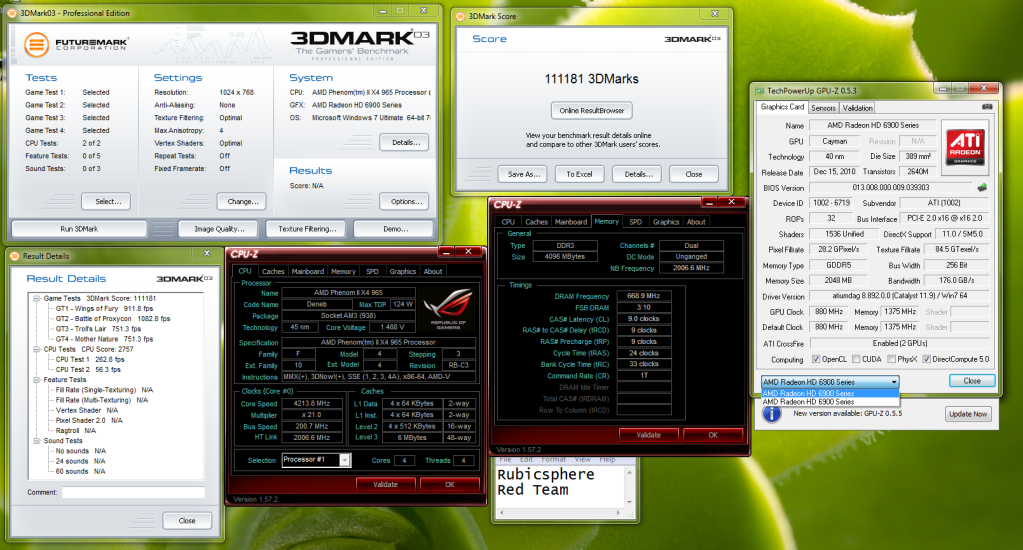The image size is (1023, 550).
Task: Click the Texture Filtering... button
Action: point(307,229)
